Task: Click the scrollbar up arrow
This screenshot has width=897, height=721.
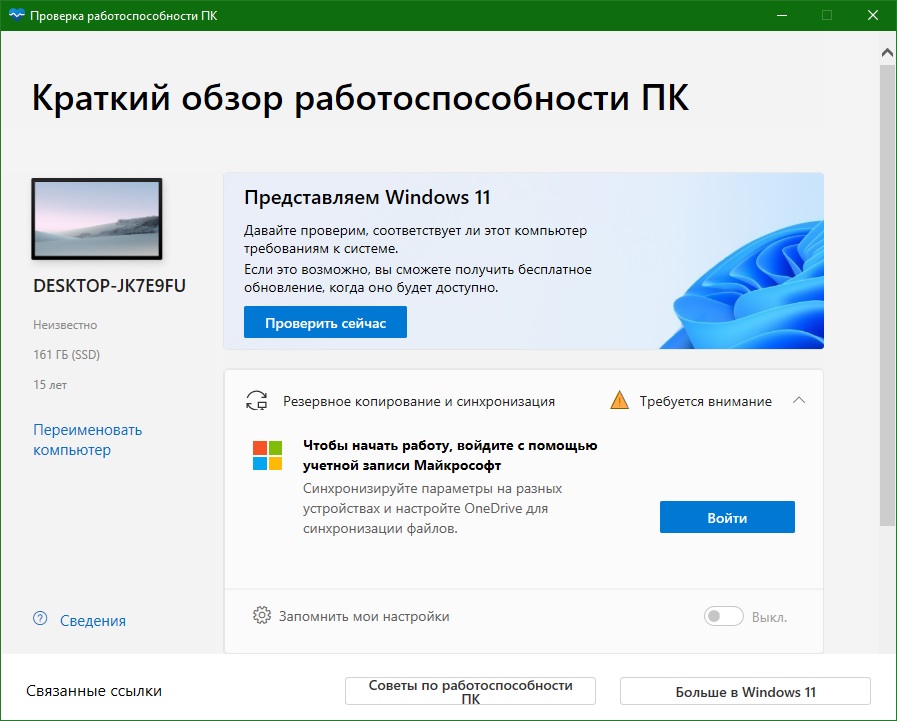Action: click(x=887, y=53)
